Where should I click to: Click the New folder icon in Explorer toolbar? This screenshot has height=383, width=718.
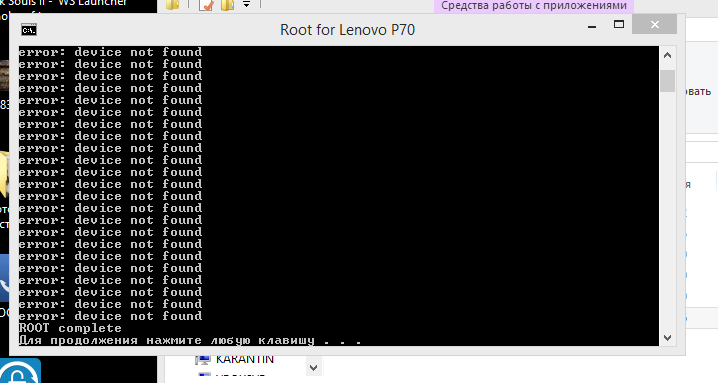228,5
